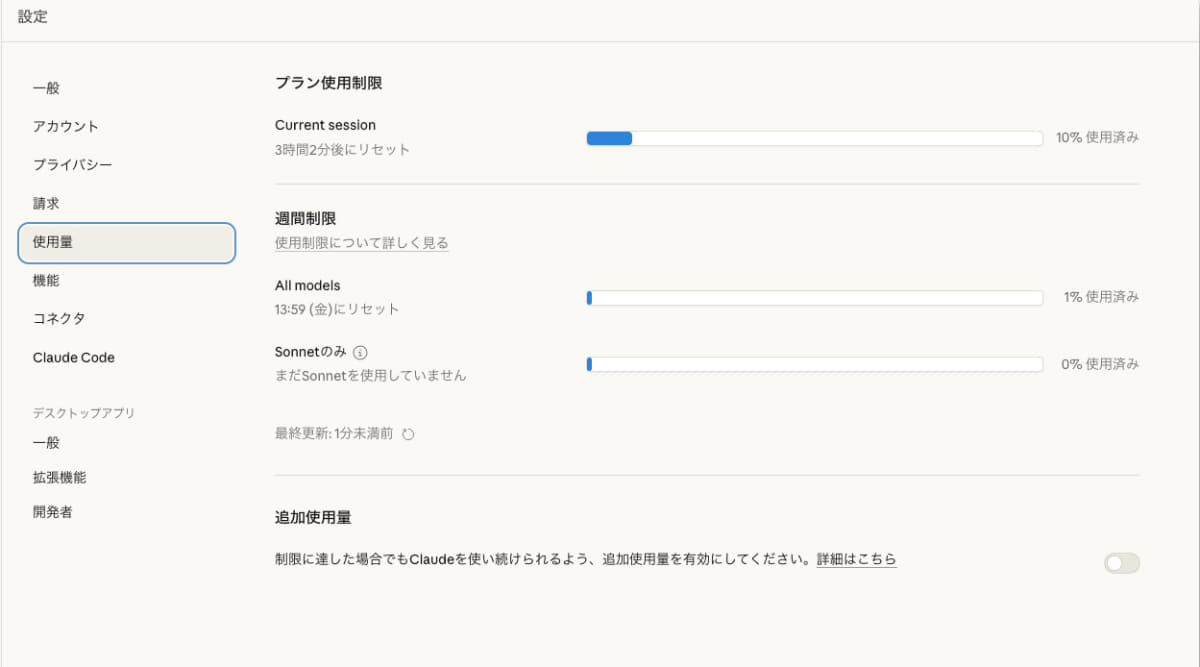
Task: Click the Sonnetのみ usage progress bar
Action: pos(814,364)
